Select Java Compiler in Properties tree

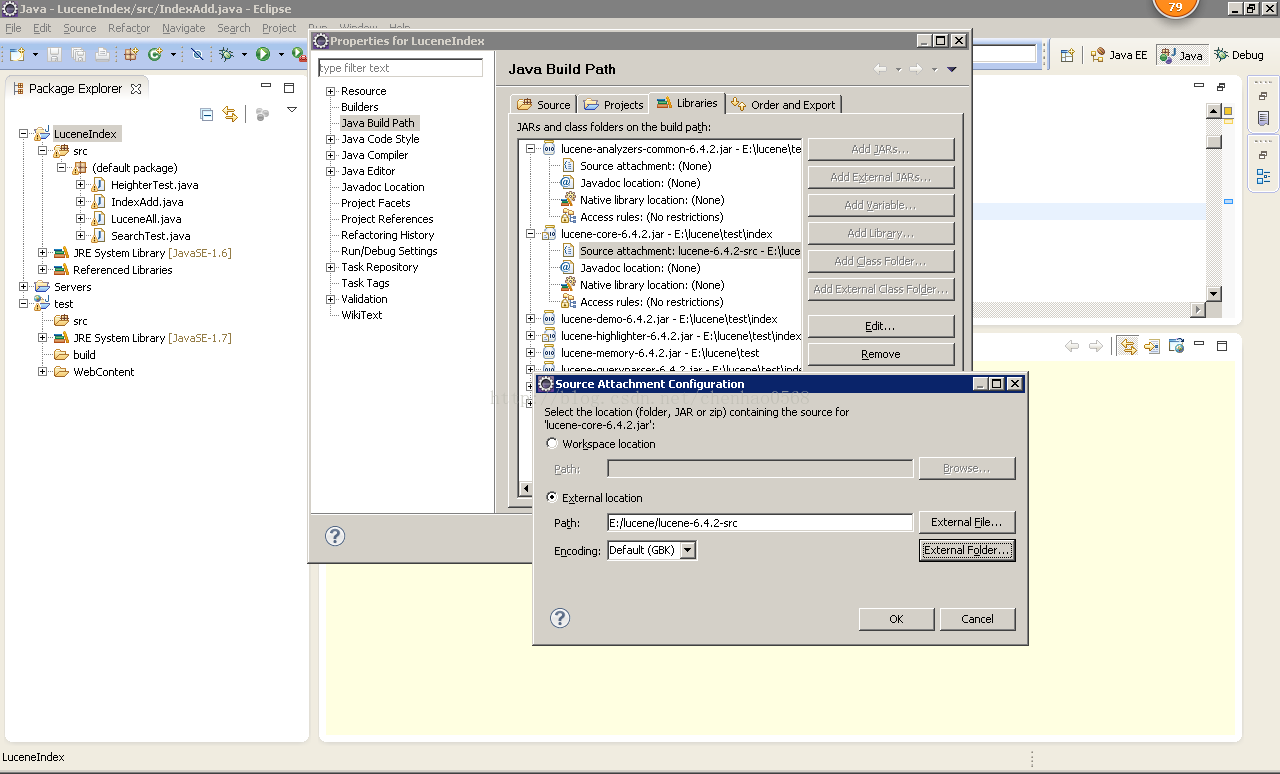pyautogui.click(x=374, y=155)
